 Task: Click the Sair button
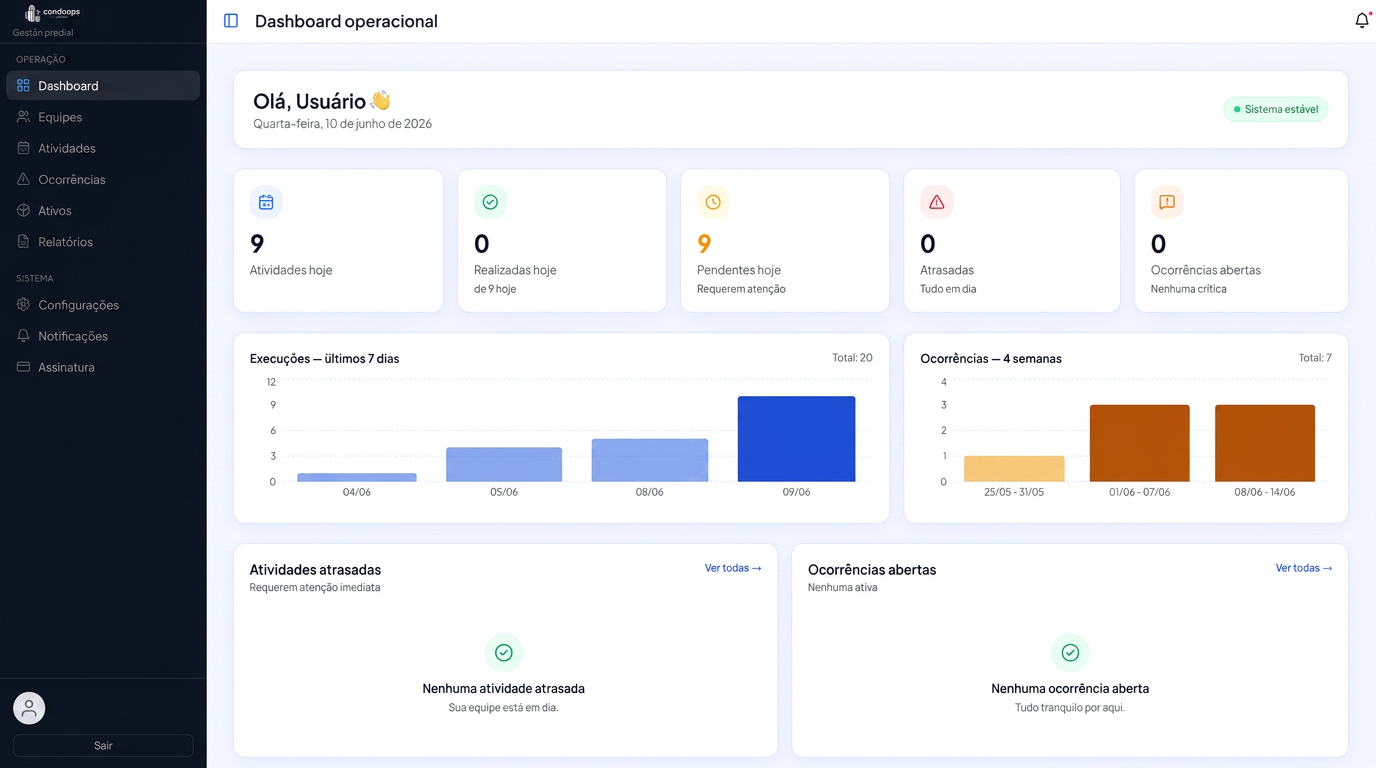pos(103,745)
